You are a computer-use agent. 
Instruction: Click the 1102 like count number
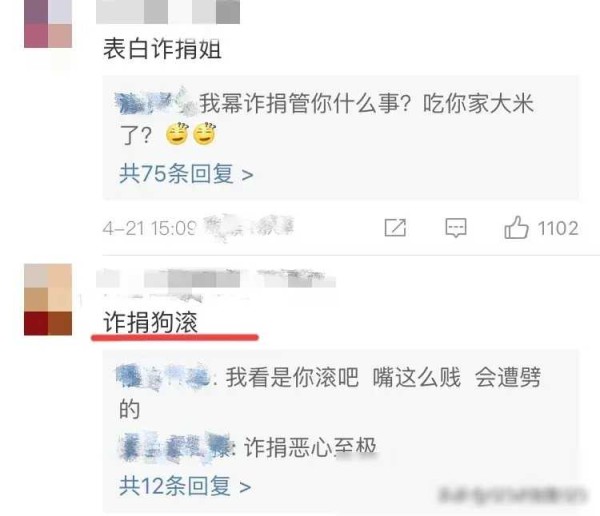[558, 228]
